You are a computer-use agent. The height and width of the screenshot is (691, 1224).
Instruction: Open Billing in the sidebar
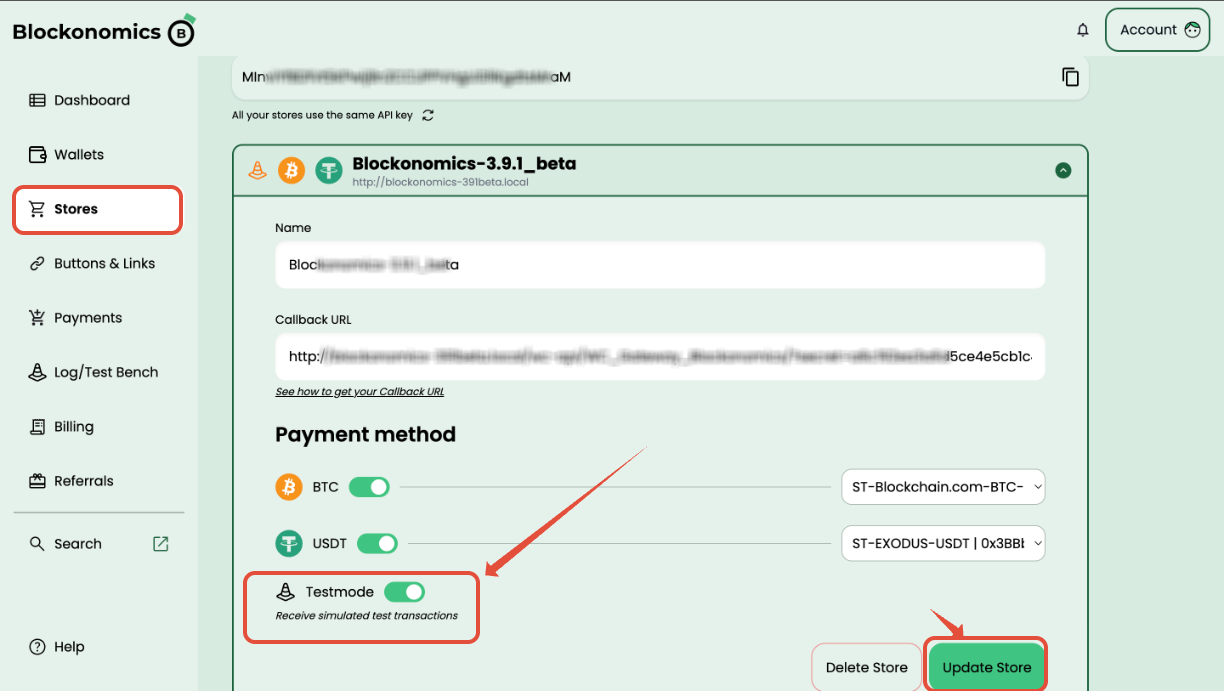61,427
